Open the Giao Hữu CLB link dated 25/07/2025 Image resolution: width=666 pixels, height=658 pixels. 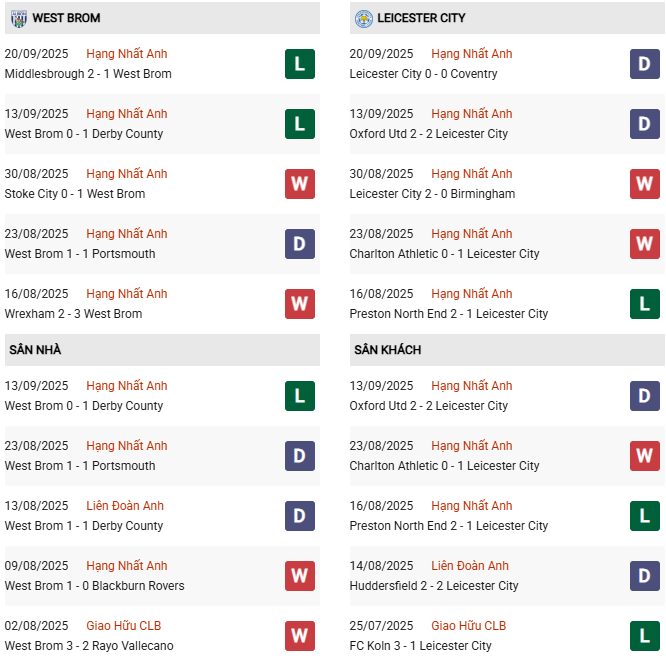click(469, 626)
